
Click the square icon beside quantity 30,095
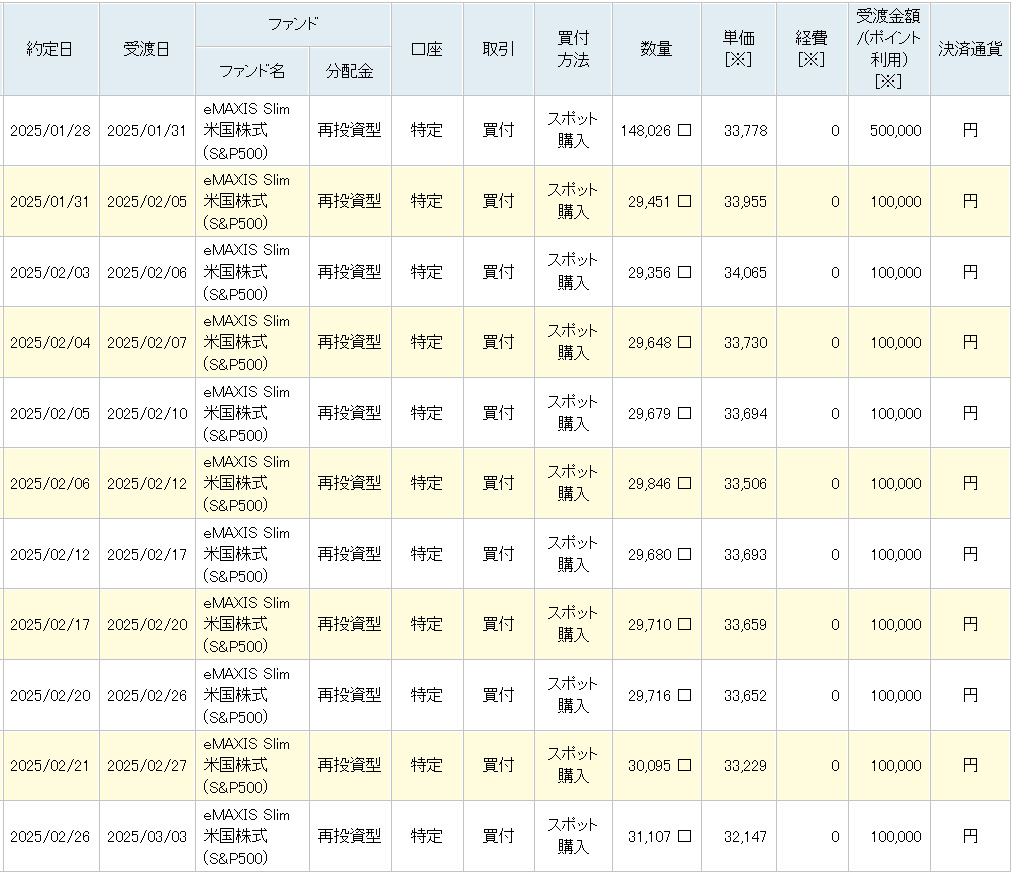[x=684, y=765]
